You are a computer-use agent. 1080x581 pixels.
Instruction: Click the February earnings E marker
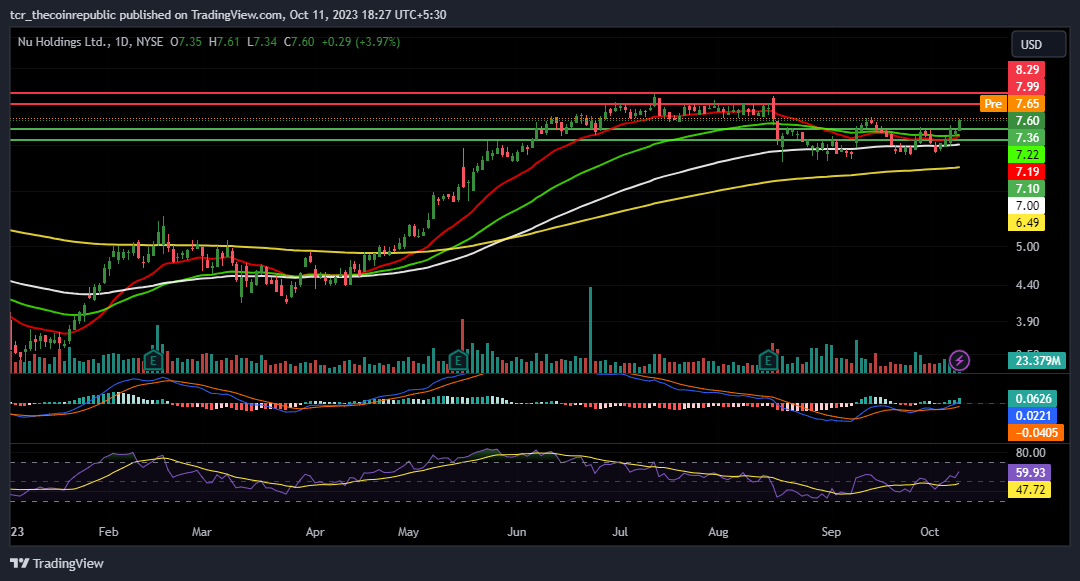(153, 360)
